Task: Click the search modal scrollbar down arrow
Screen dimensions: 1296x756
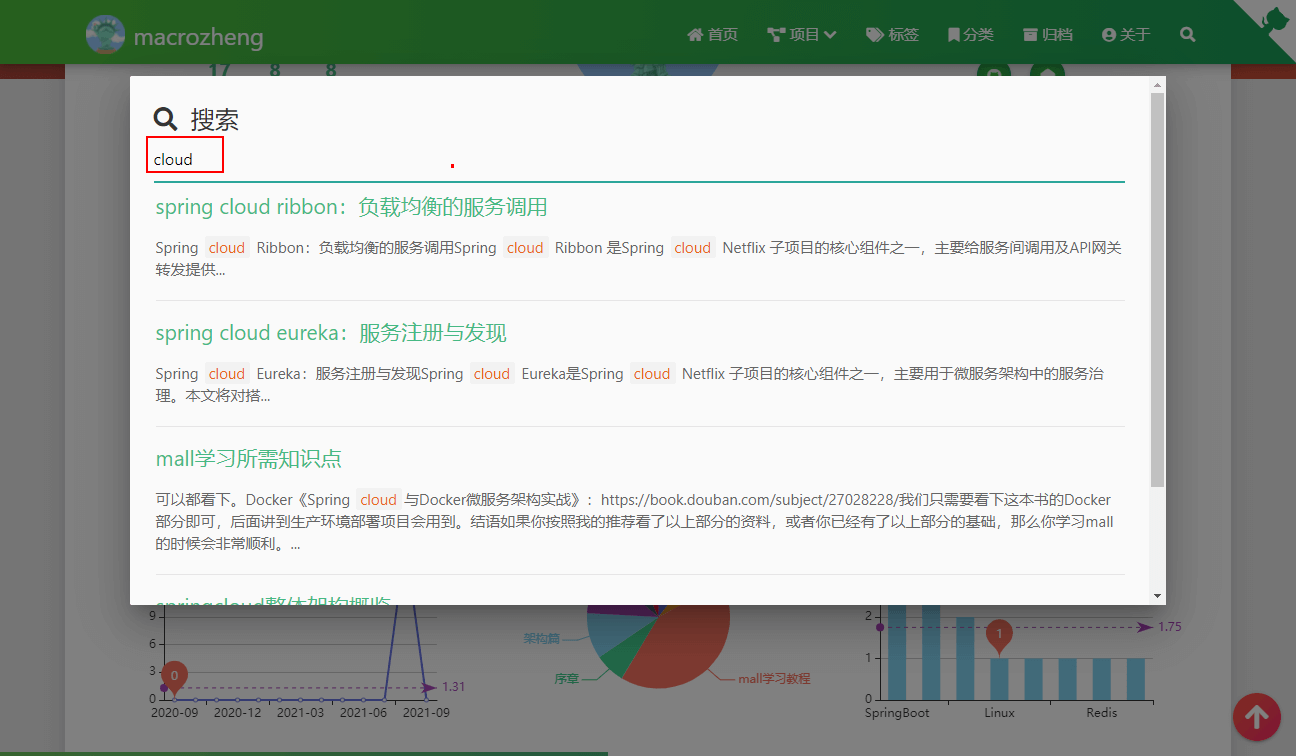Action: pyautogui.click(x=1158, y=596)
